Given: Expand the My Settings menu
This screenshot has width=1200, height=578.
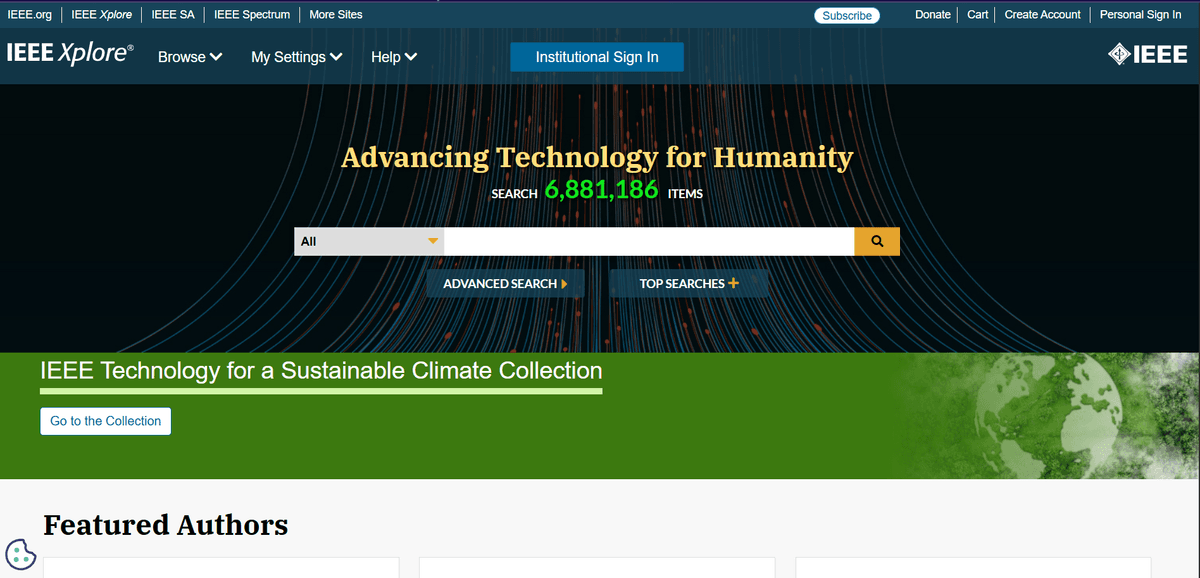Looking at the screenshot, I should (297, 57).
